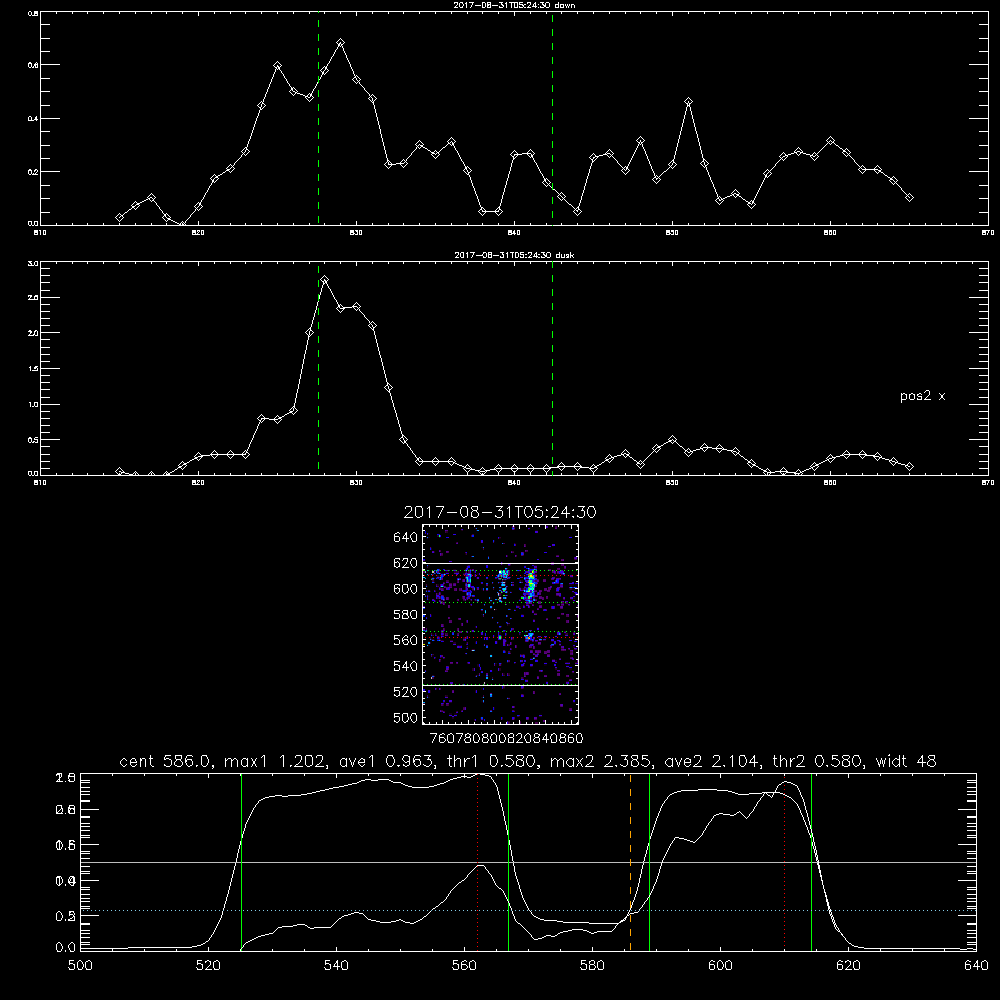Click the green solid line near 614 in bottom plot
Screen dimensions: 1000x1000
point(811,861)
